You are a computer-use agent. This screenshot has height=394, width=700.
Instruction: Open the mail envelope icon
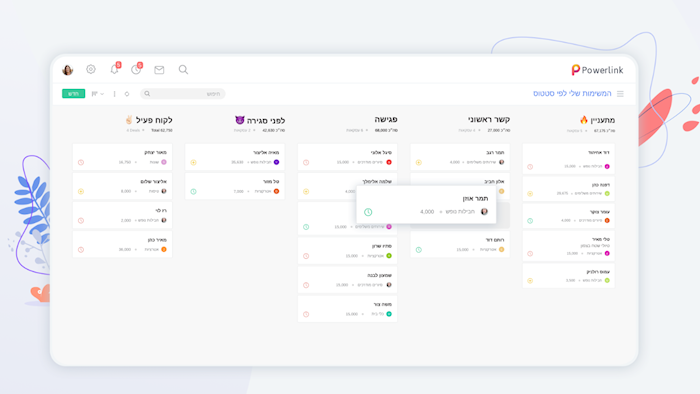(x=159, y=70)
